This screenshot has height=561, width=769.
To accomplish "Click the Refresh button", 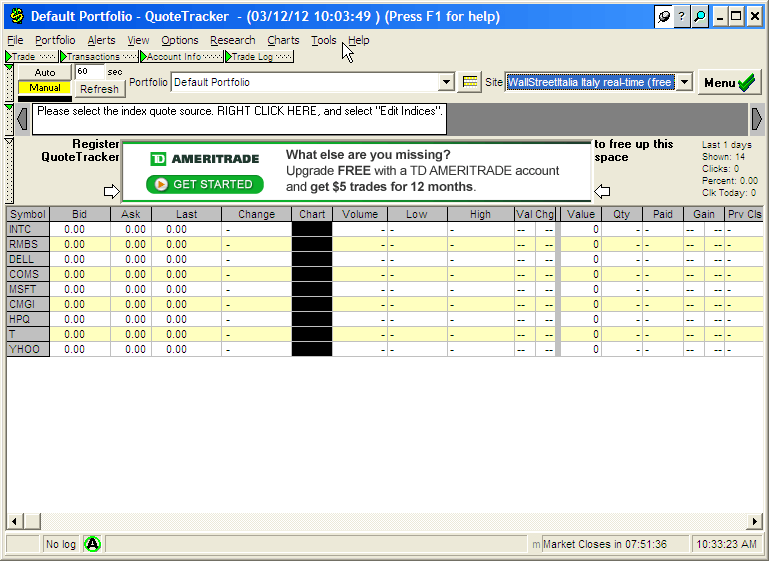I will coord(100,89).
